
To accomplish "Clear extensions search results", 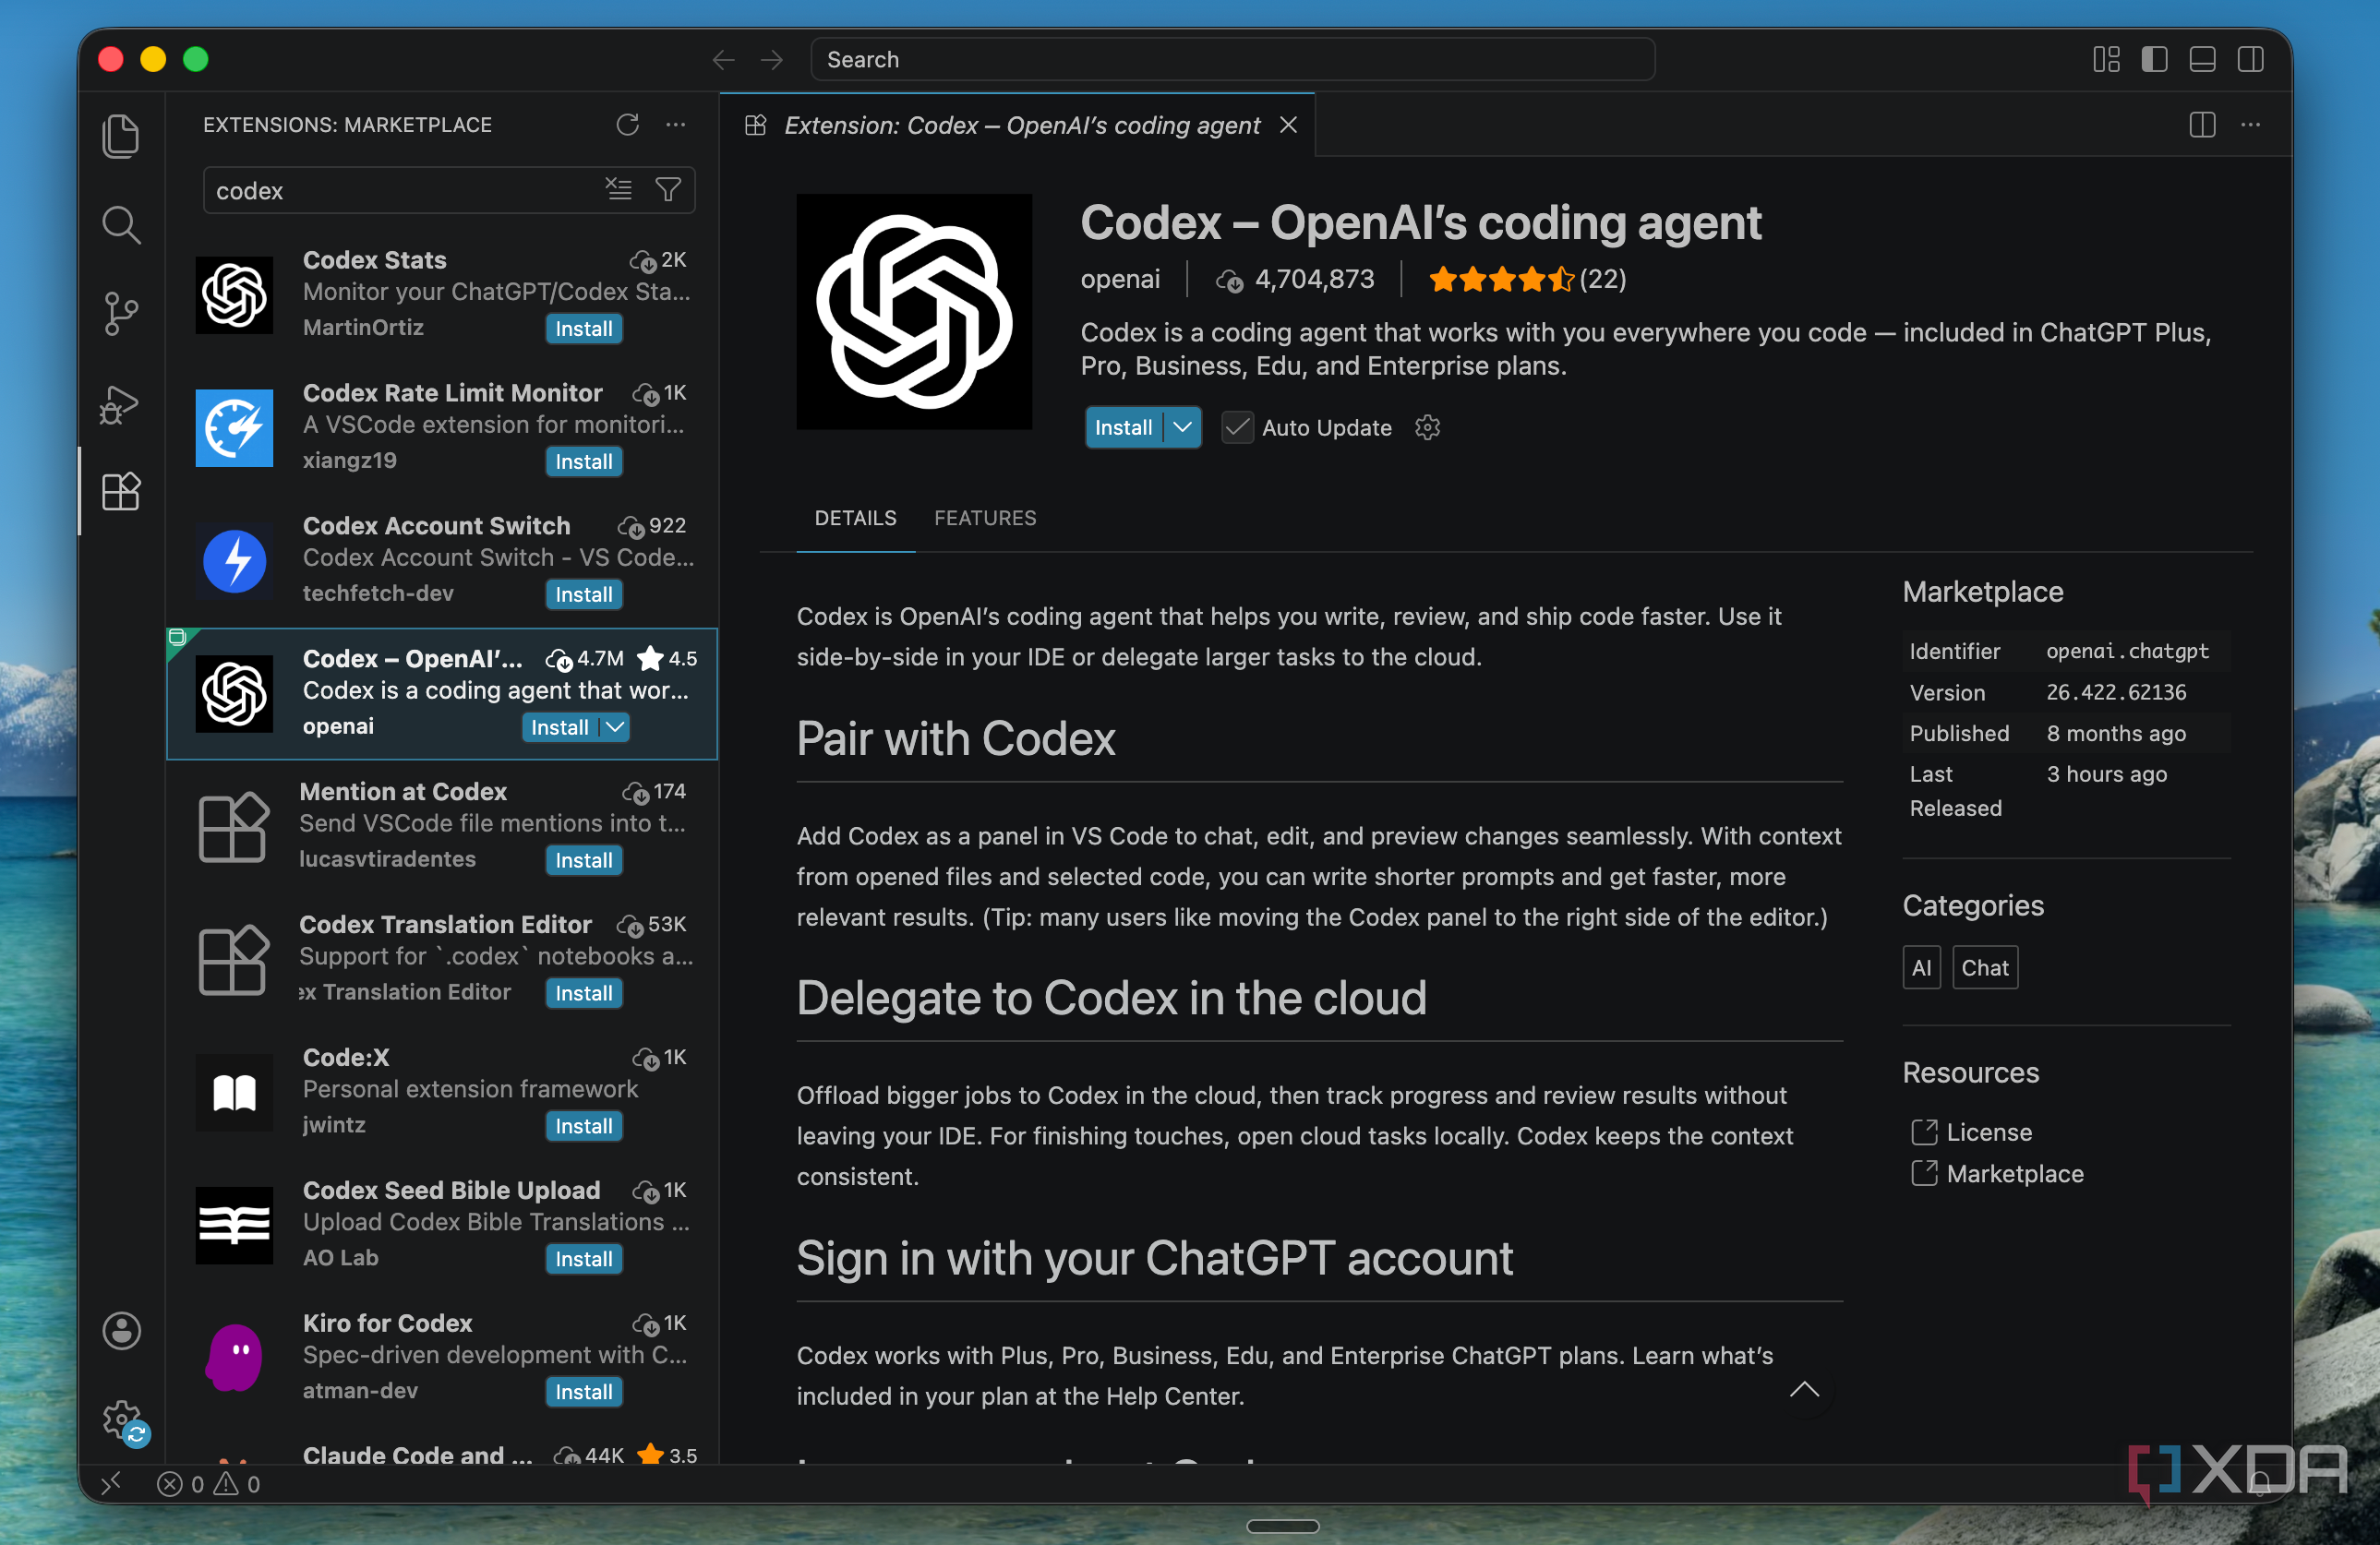I will (x=619, y=189).
